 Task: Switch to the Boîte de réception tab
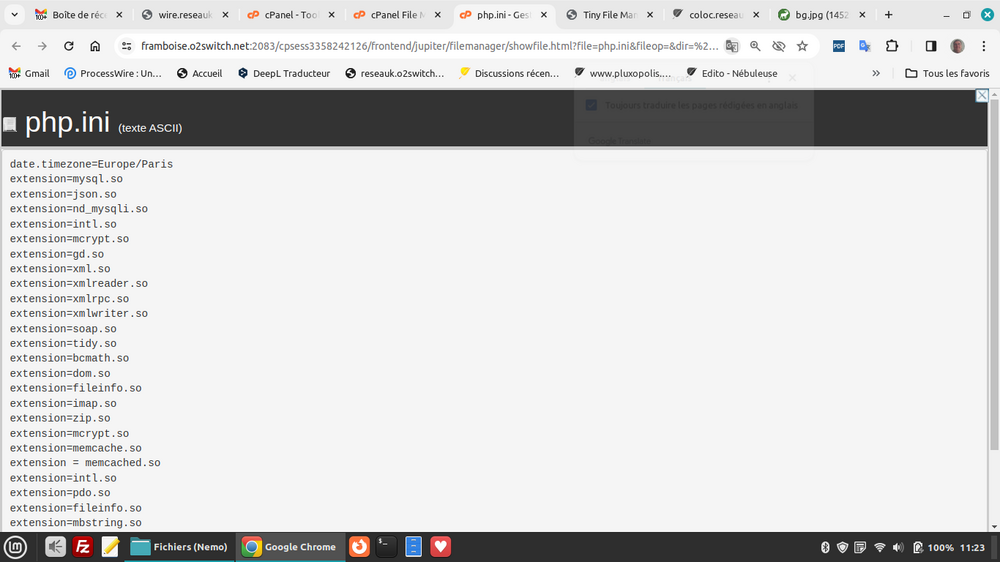(x=79, y=15)
